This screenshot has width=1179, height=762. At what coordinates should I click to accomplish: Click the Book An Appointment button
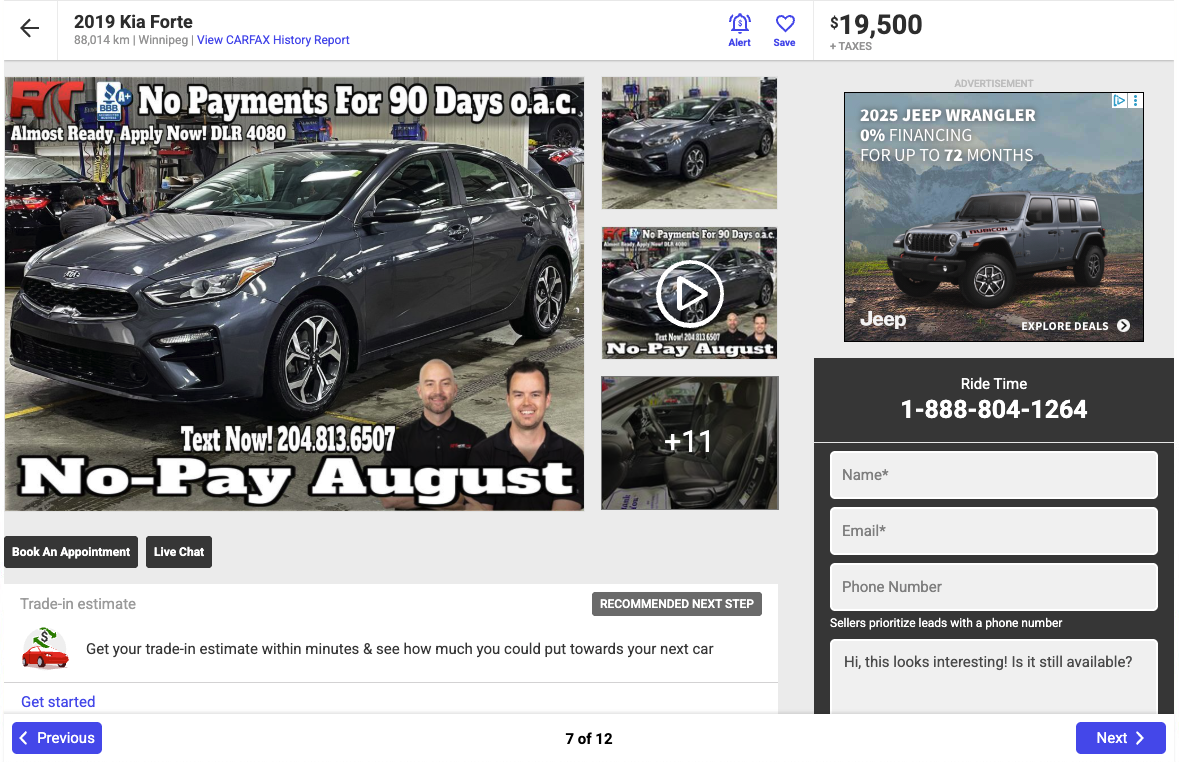coord(71,552)
